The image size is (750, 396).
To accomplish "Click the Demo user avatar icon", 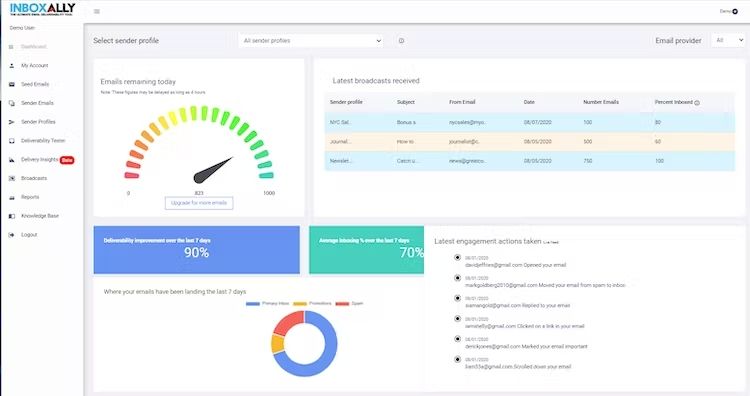I will (x=735, y=11).
